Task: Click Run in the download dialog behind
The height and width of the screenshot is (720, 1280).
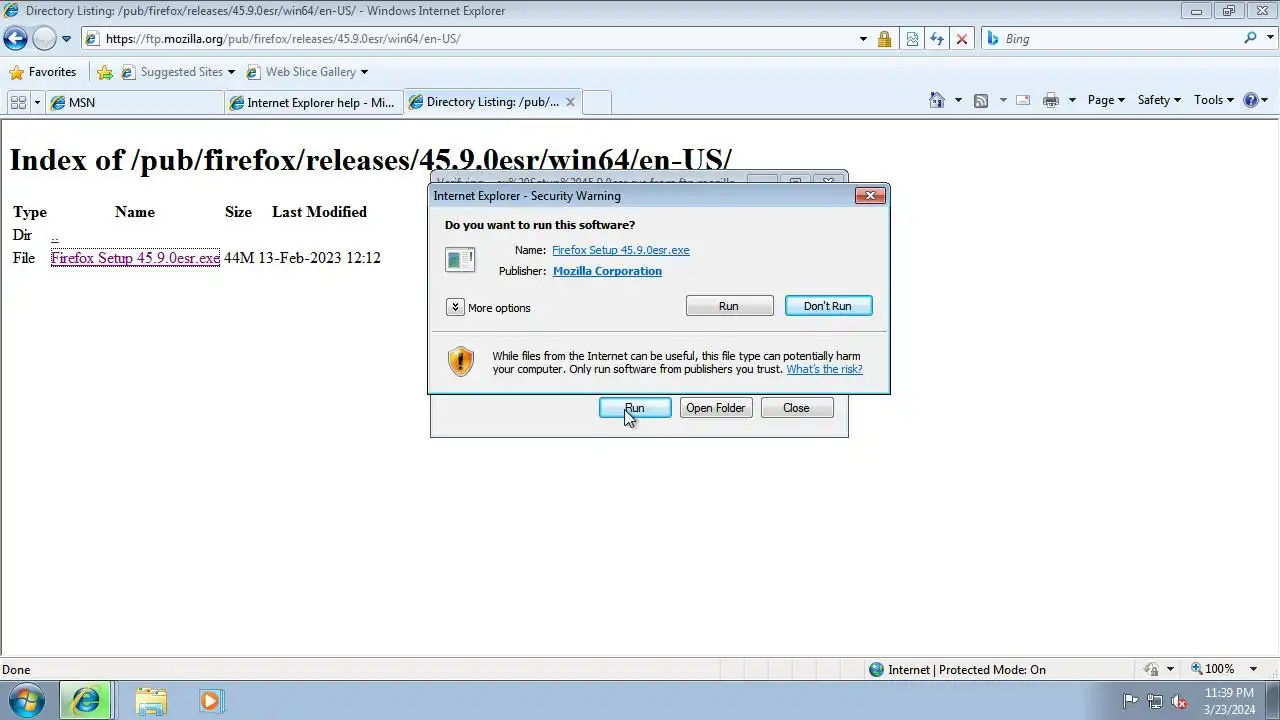Action: tap(635, 408)
